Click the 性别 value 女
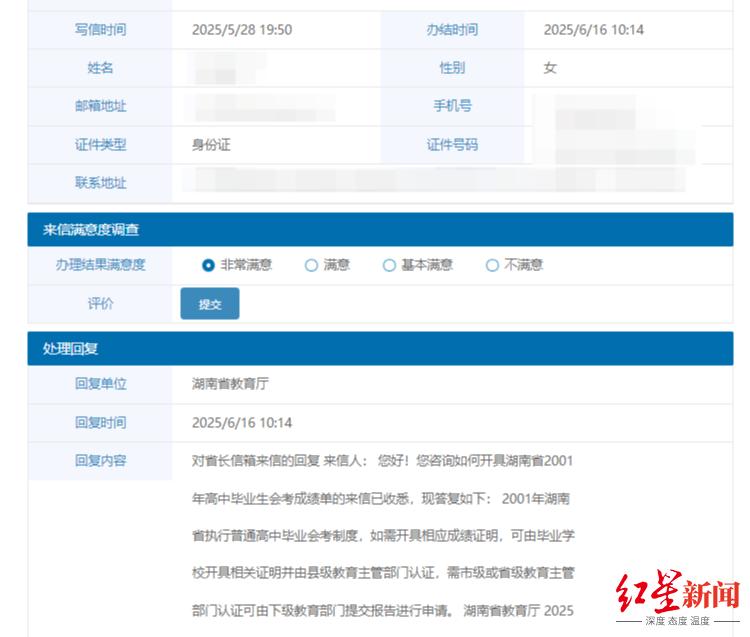 point(550,68)
